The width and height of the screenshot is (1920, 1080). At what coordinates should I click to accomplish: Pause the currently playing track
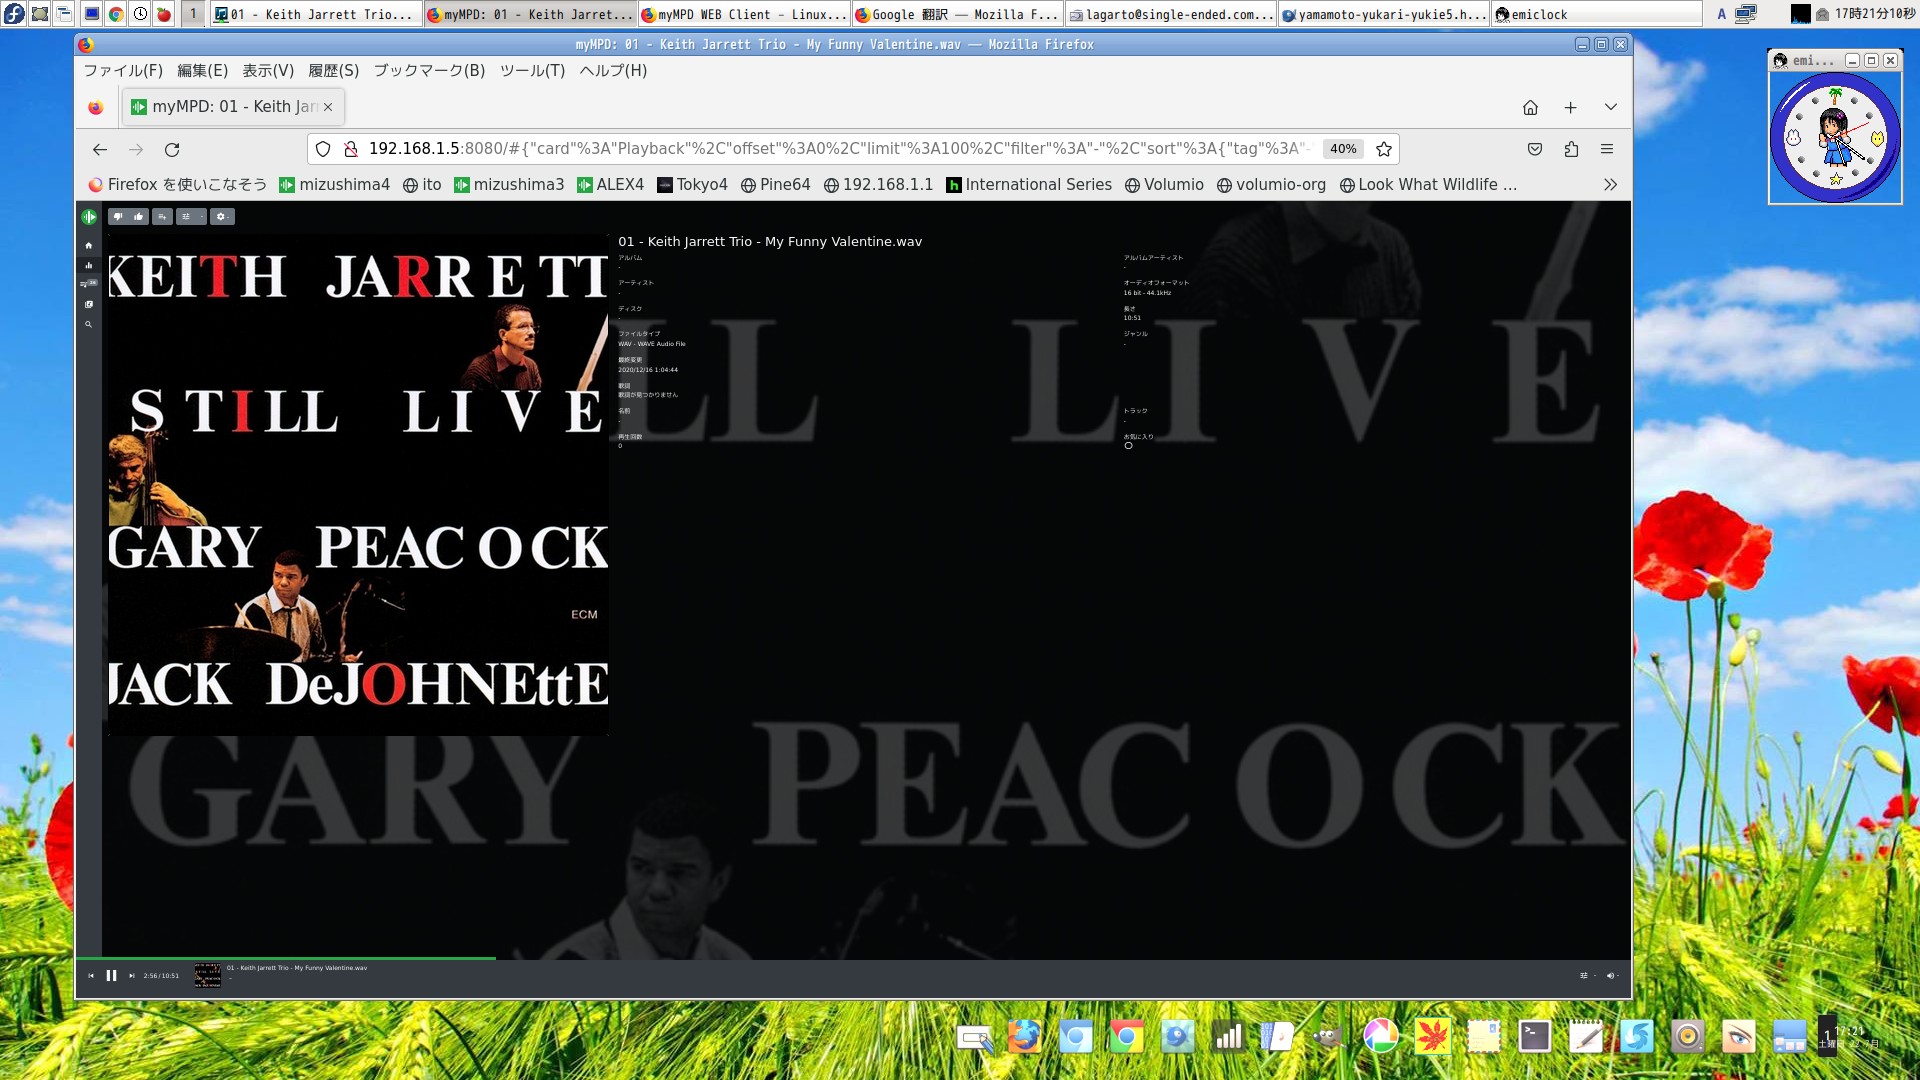[x=111, y=976]
